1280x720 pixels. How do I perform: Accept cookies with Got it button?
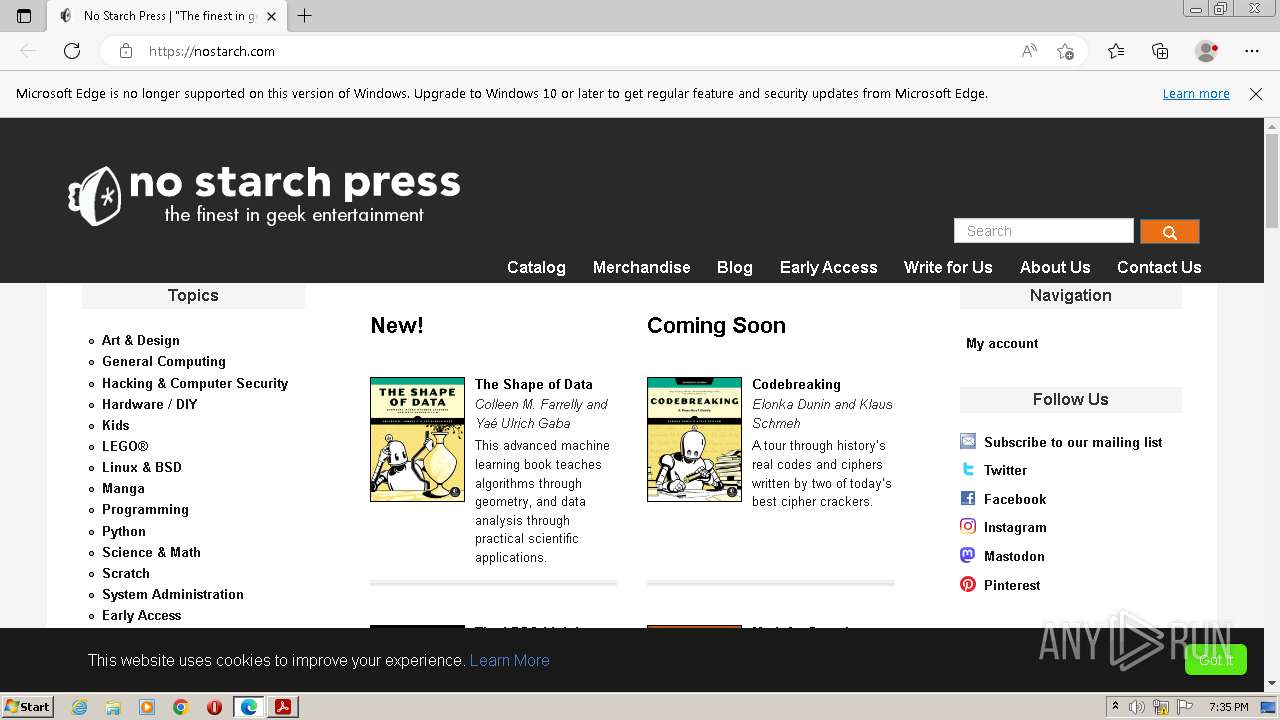pos(1216,660)
